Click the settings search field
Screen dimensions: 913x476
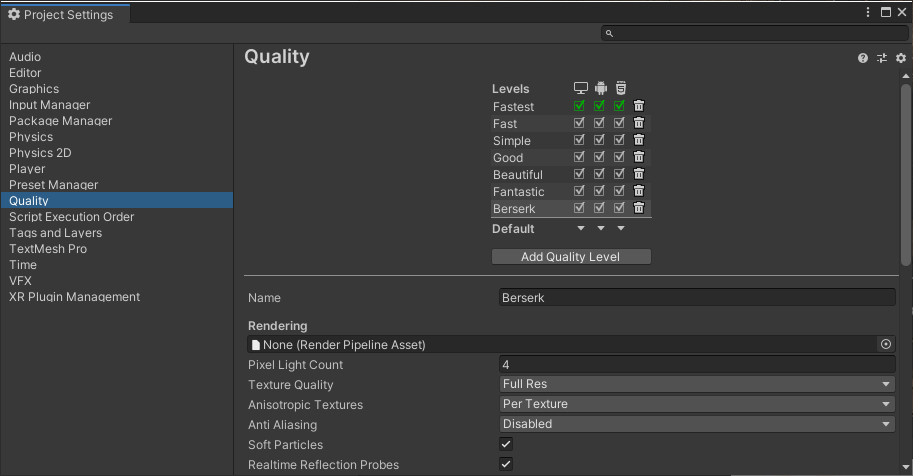click(755, 33)
